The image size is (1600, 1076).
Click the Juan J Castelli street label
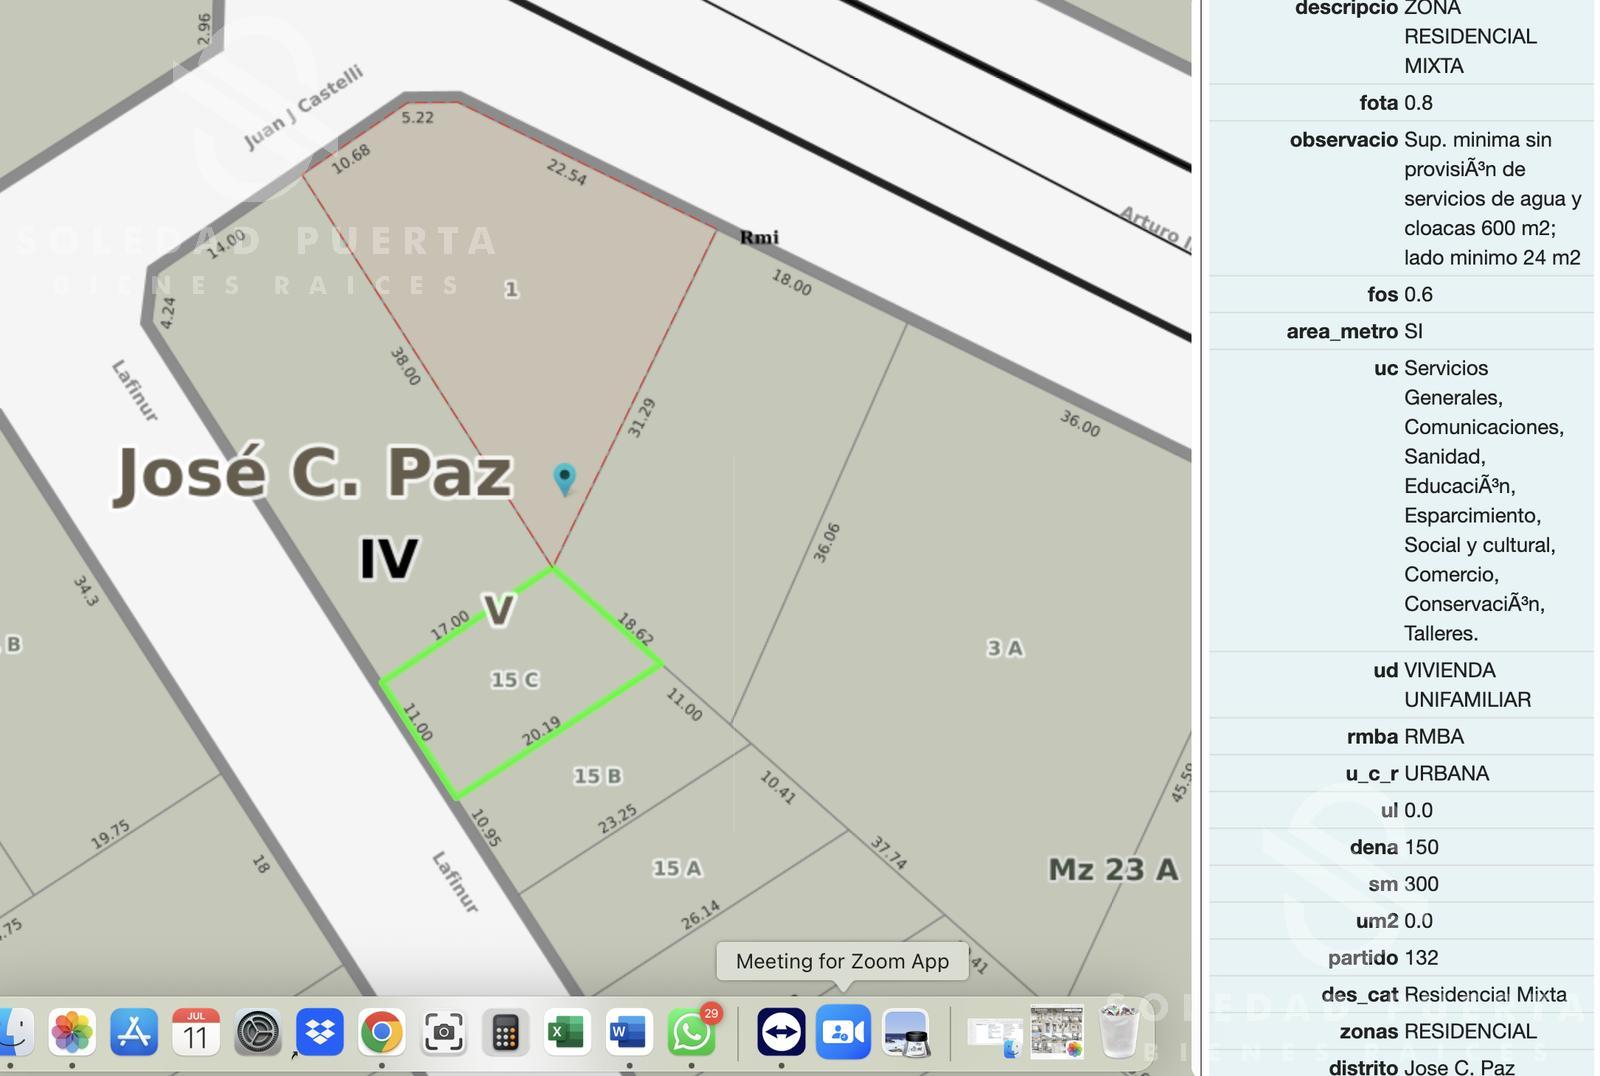tap(303, 107)
